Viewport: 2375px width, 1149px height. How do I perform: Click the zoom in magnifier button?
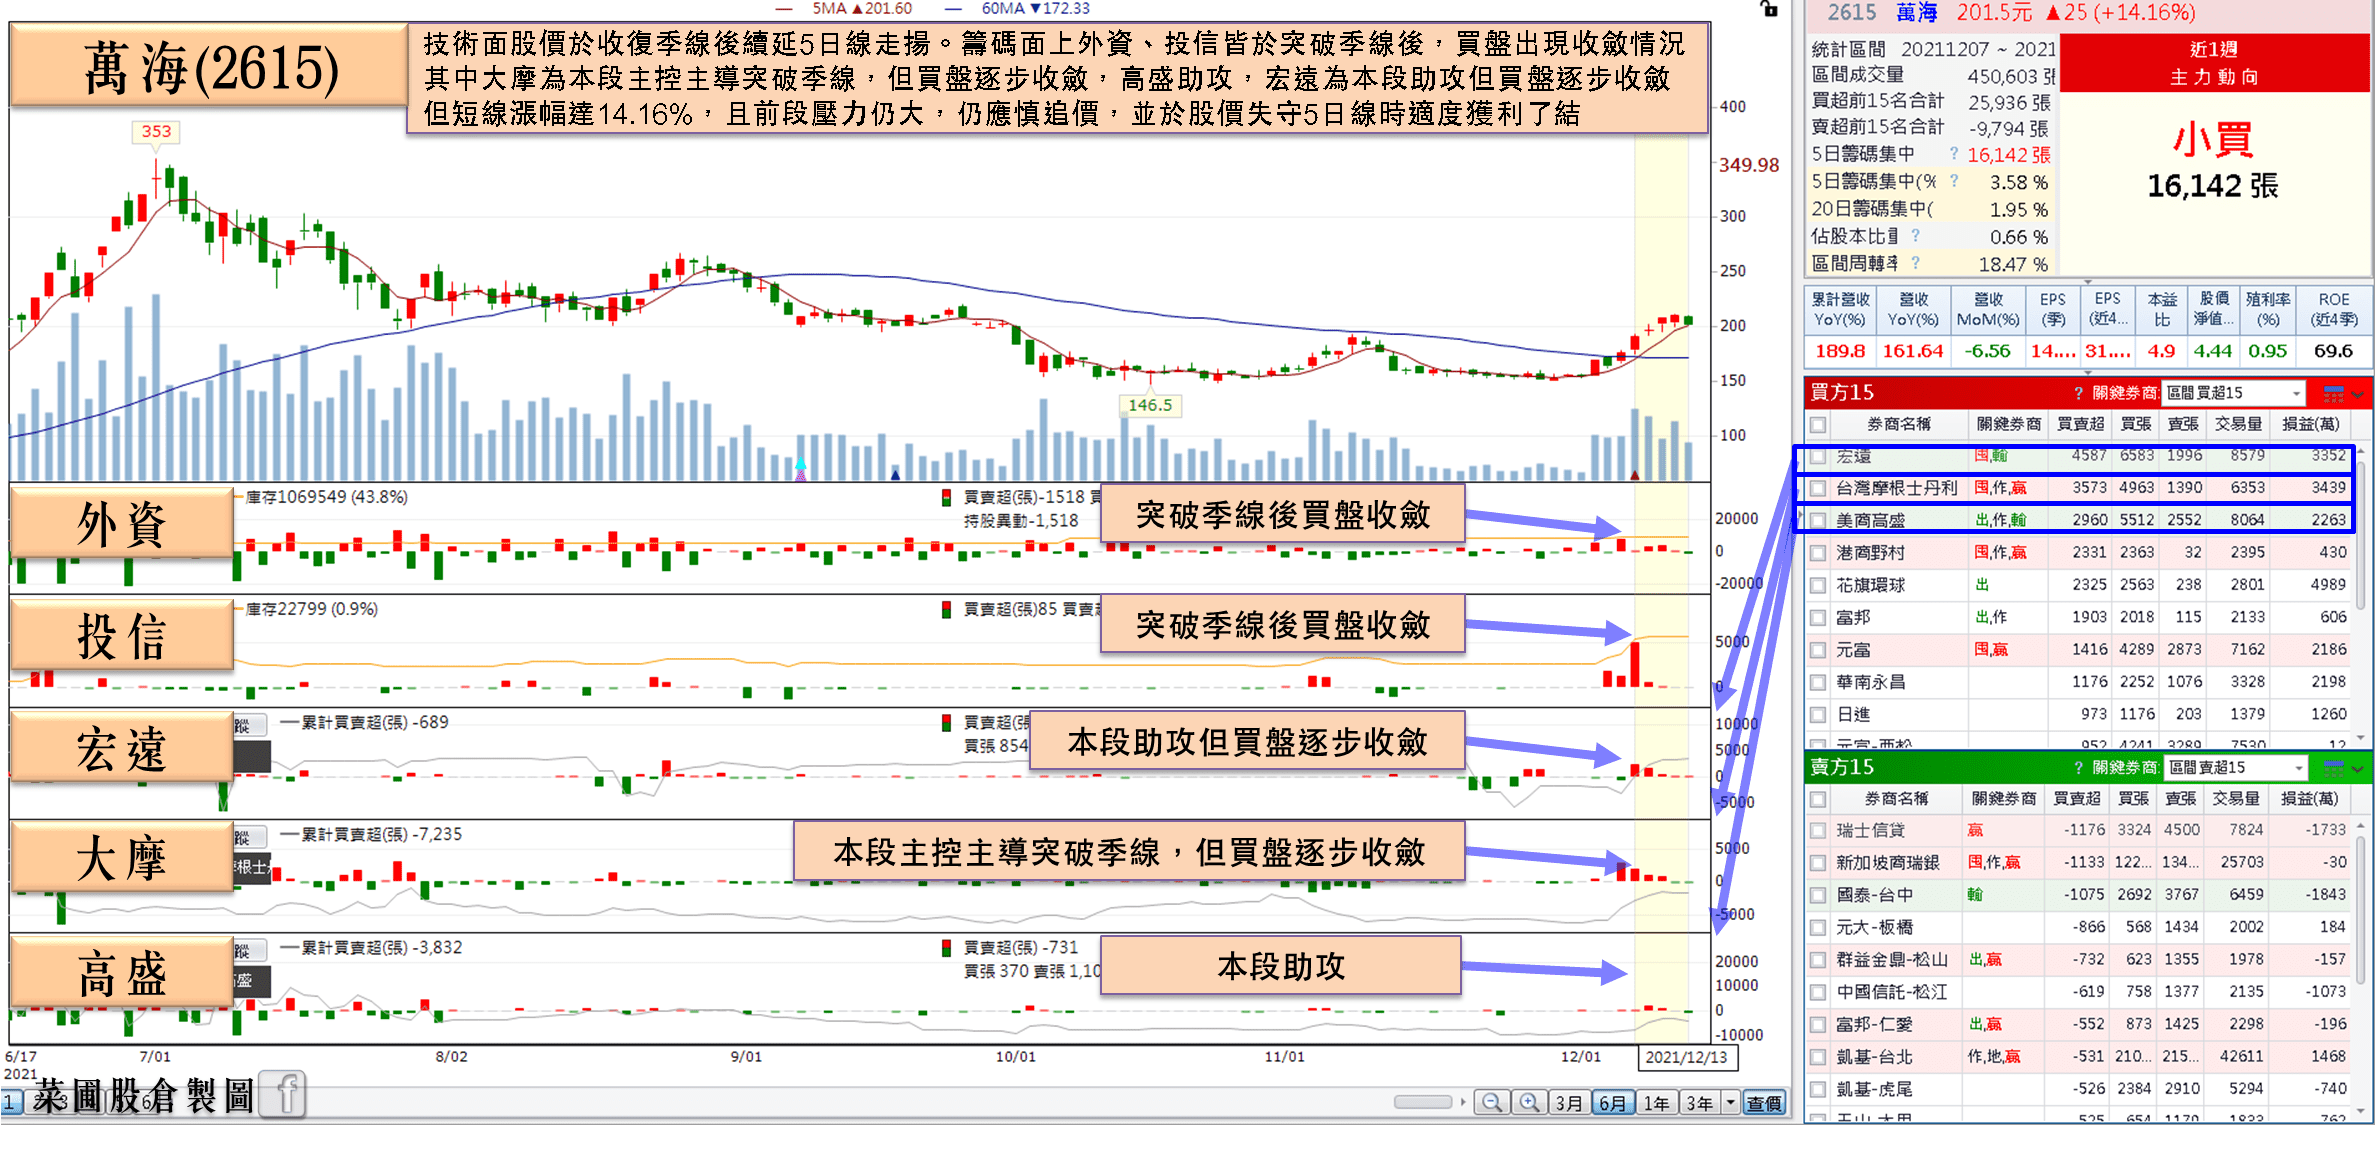(x=1529, y=1102)
